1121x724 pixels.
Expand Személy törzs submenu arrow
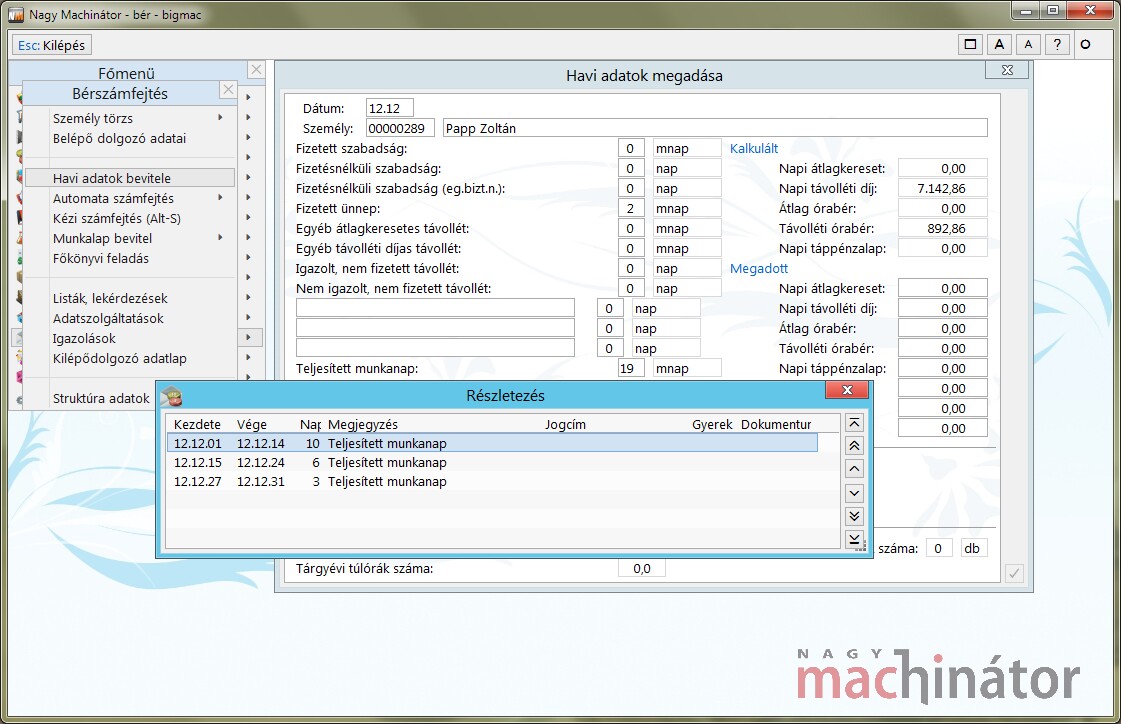(220, 117)
